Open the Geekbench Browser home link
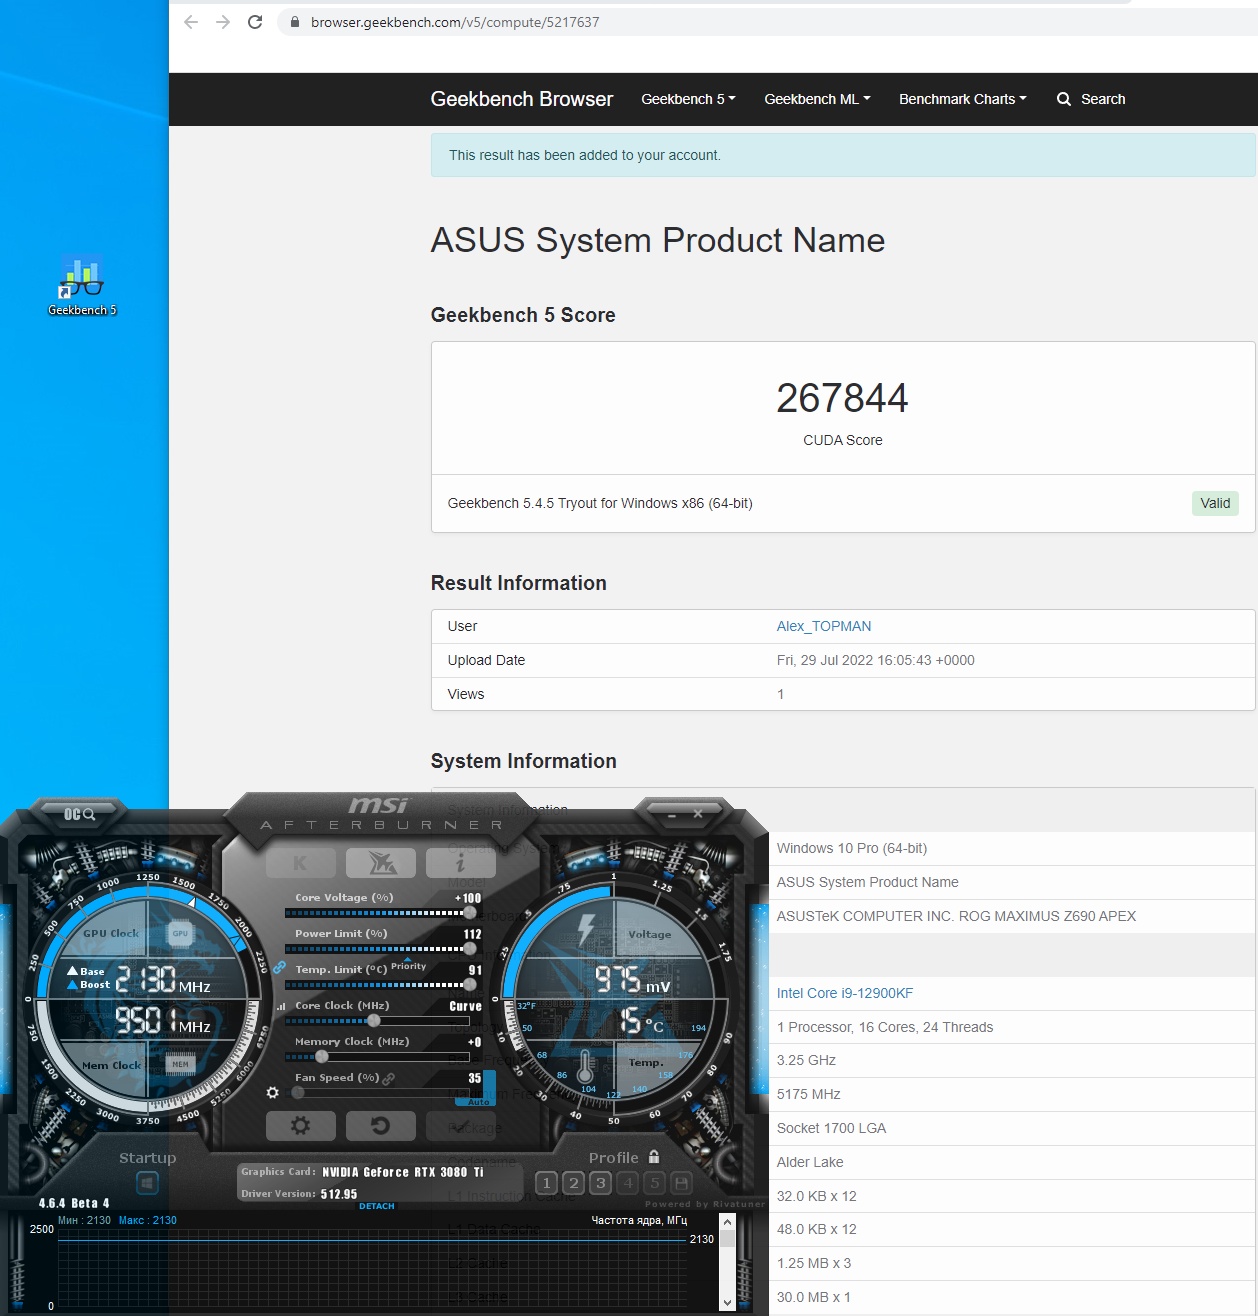The image size is (1258, 1316). coord(521,99)
